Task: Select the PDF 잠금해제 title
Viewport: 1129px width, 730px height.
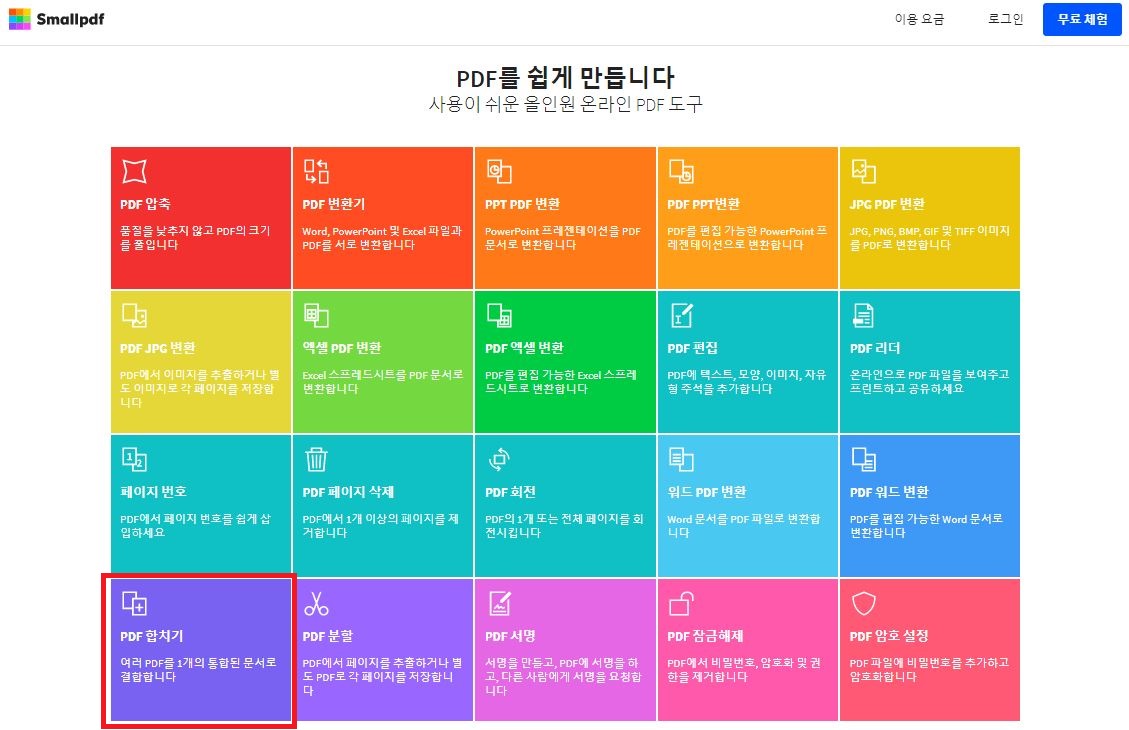Action: (x=705, y=636)
